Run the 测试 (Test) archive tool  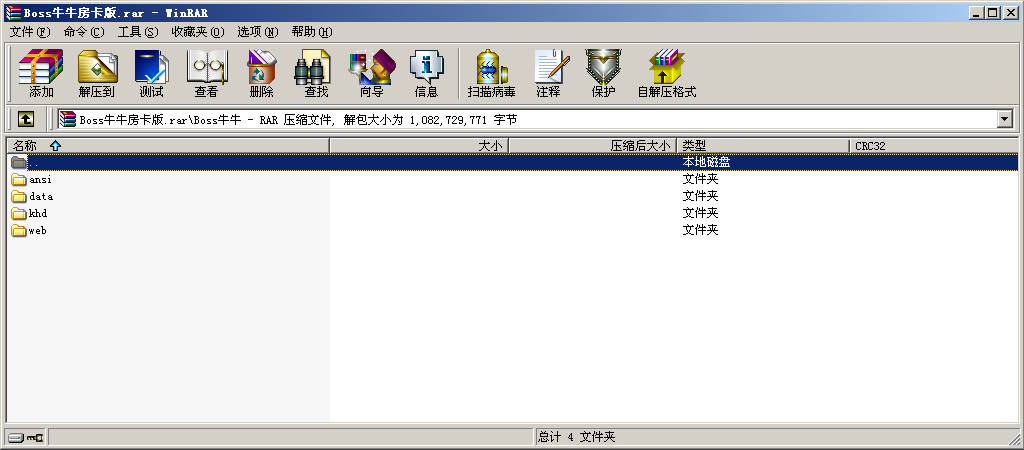click(152, 73)
